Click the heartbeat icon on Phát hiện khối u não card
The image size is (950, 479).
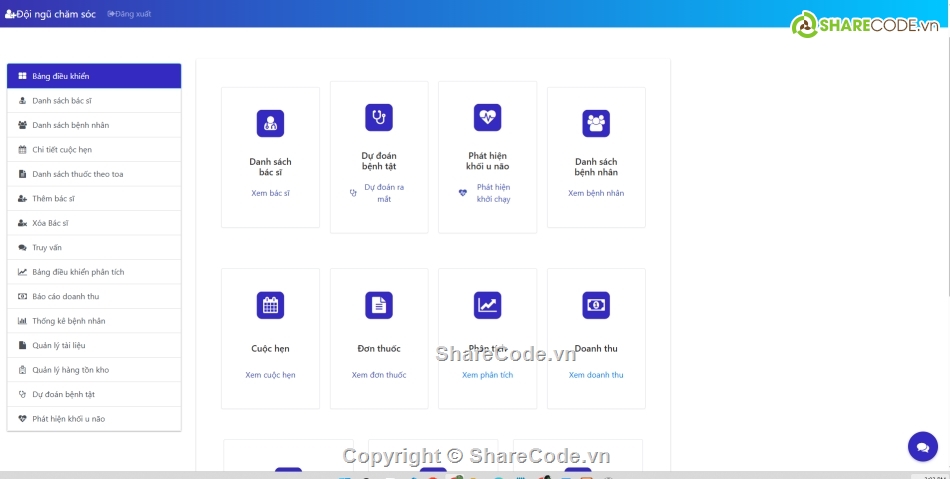pos(487,117)
